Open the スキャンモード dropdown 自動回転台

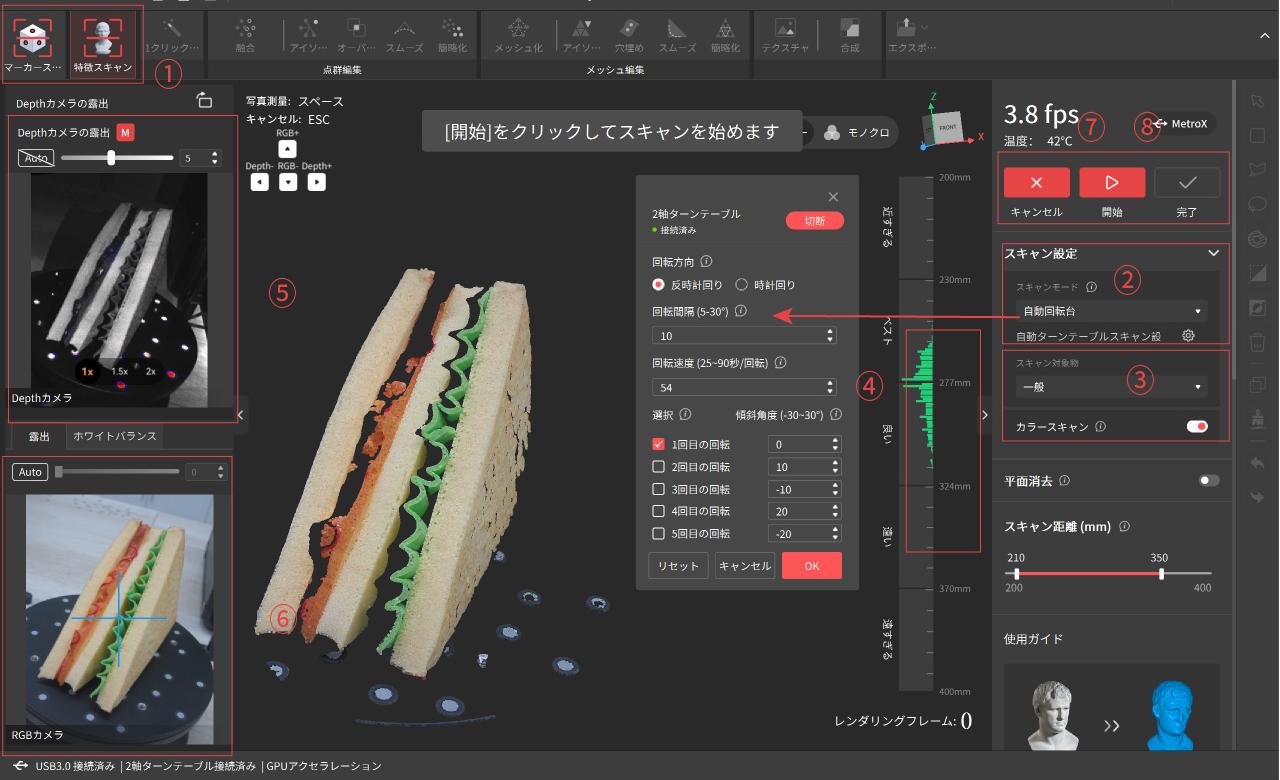[x=1111, y=311]
